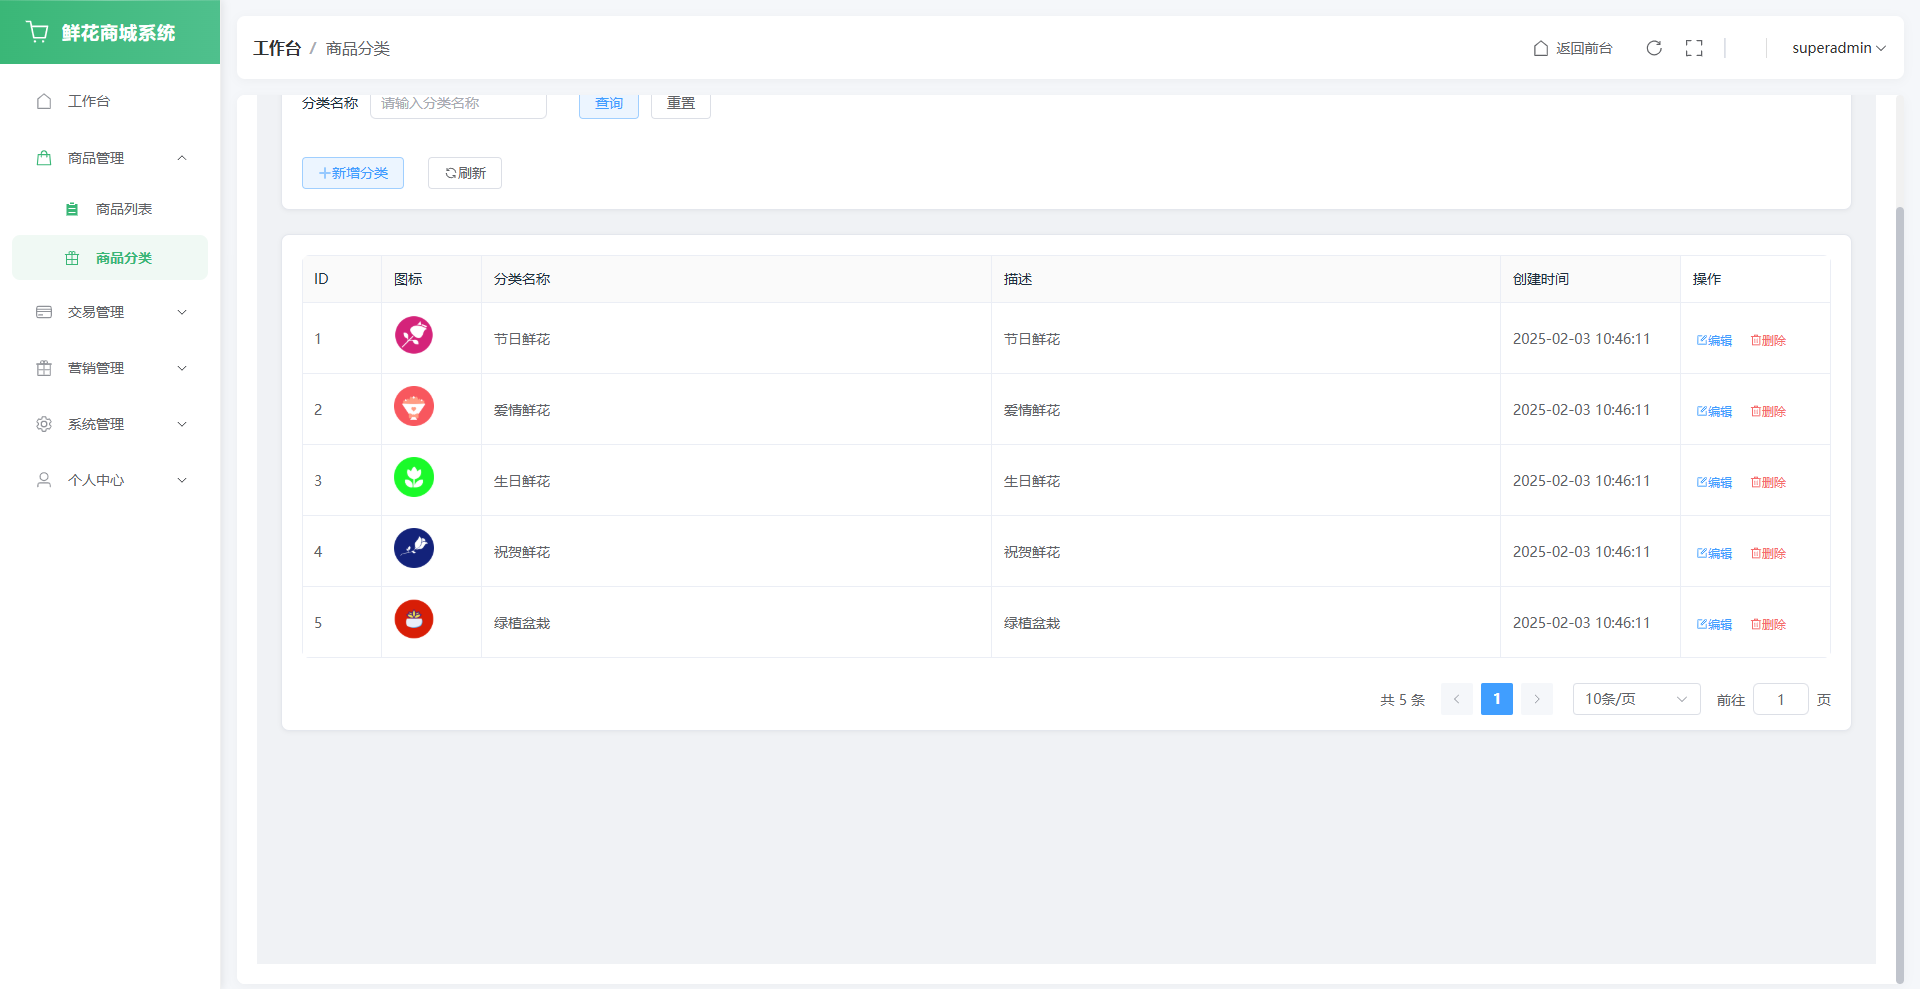Click the 新增分类 button
The image size is (1920, 989).
tap(353, 173)
